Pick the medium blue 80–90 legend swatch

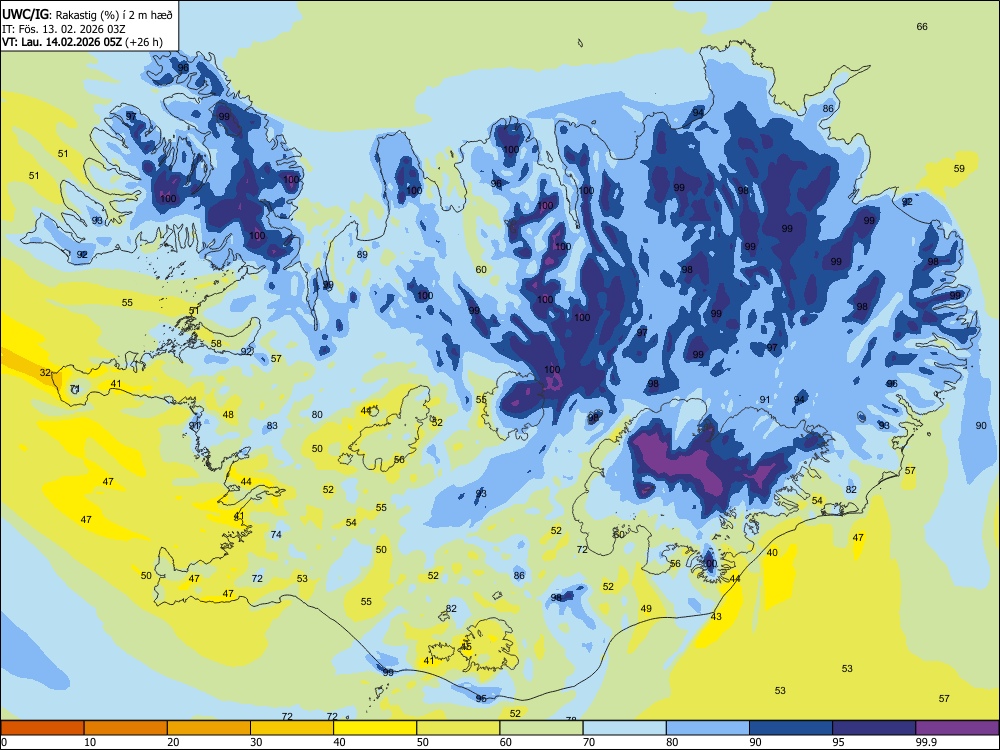pos(708,728)
